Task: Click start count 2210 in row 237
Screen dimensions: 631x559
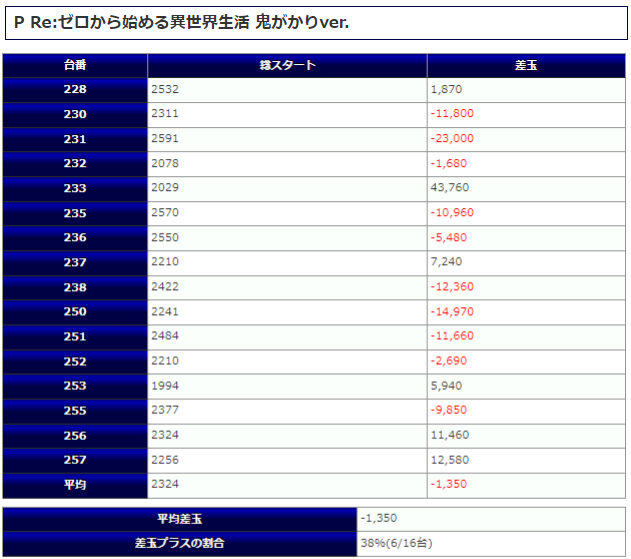Action: tap(165, 262)
